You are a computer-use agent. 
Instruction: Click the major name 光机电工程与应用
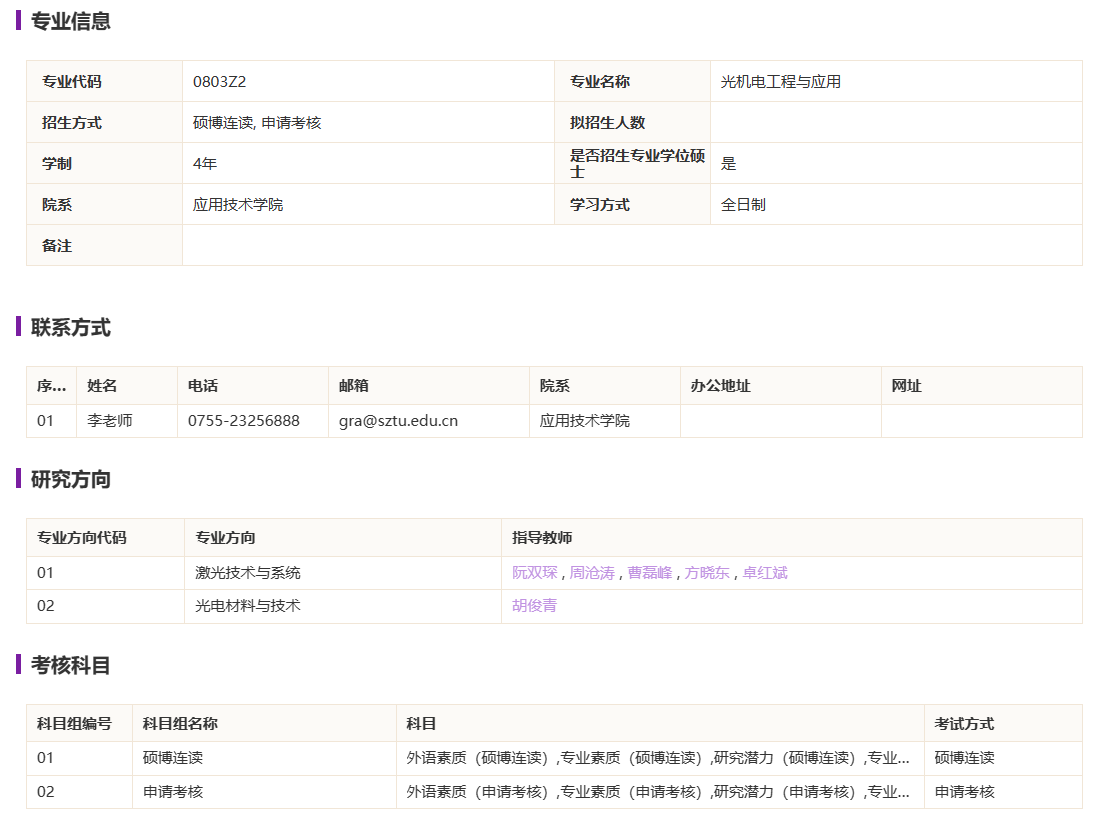pos(780,82)
